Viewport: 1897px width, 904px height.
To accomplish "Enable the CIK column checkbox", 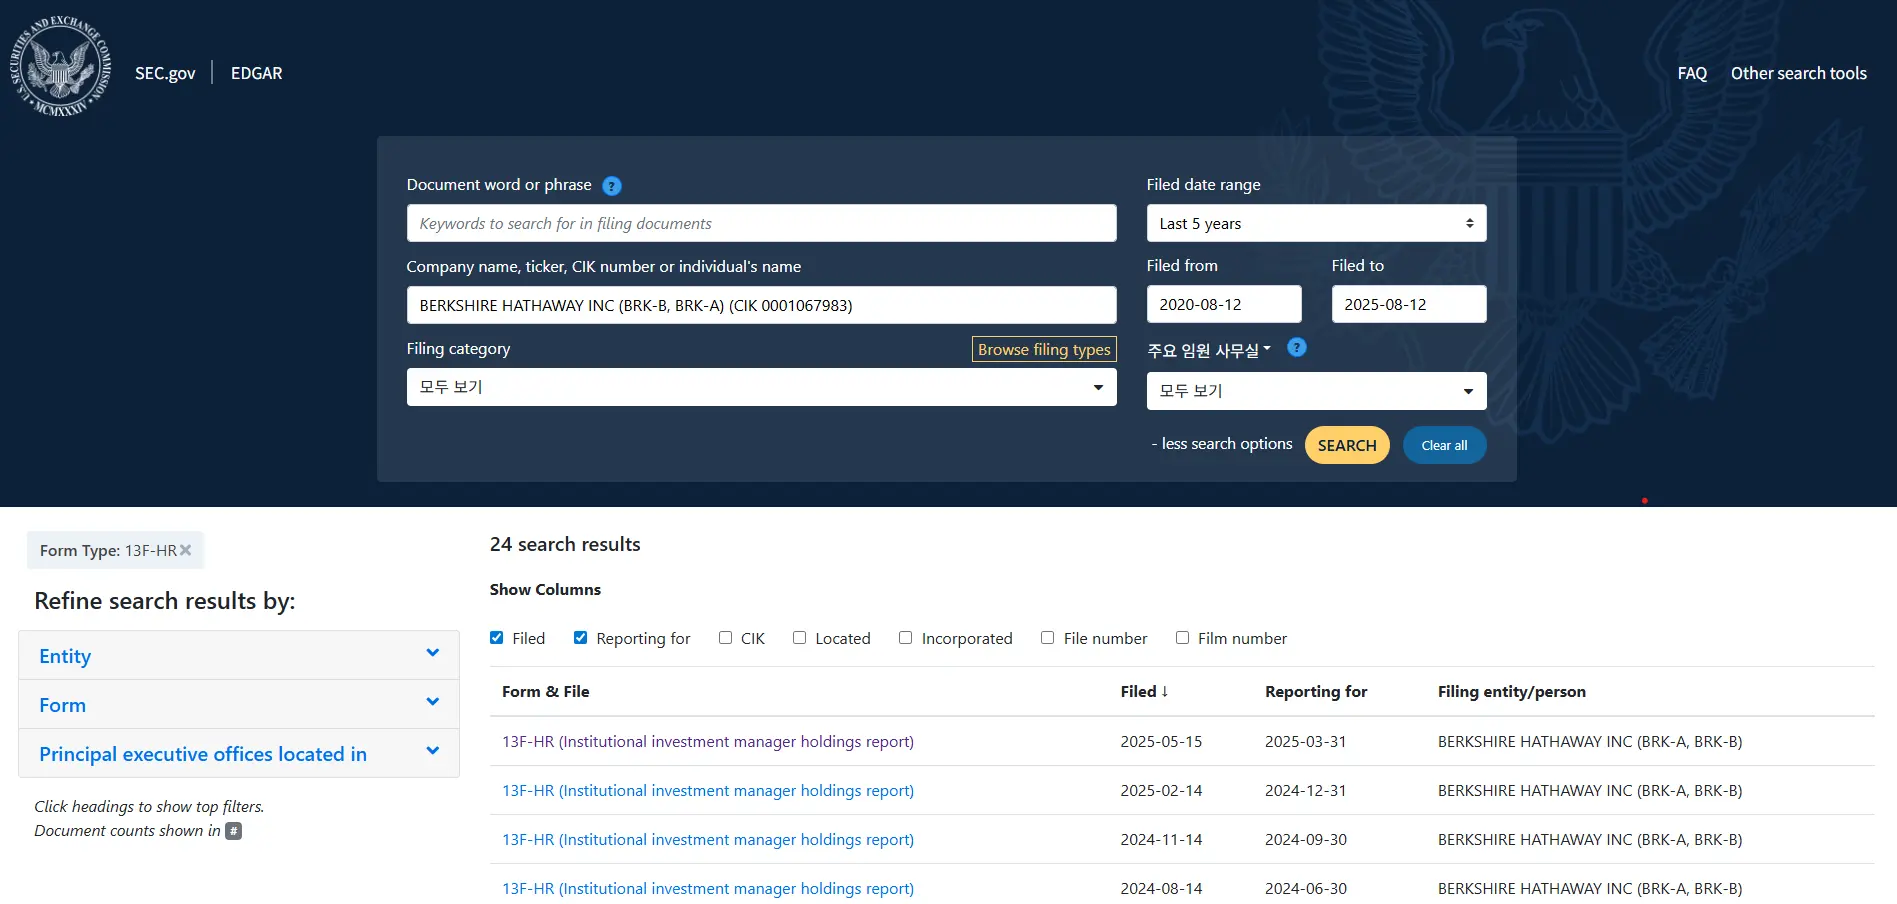I will pos(725,638).
